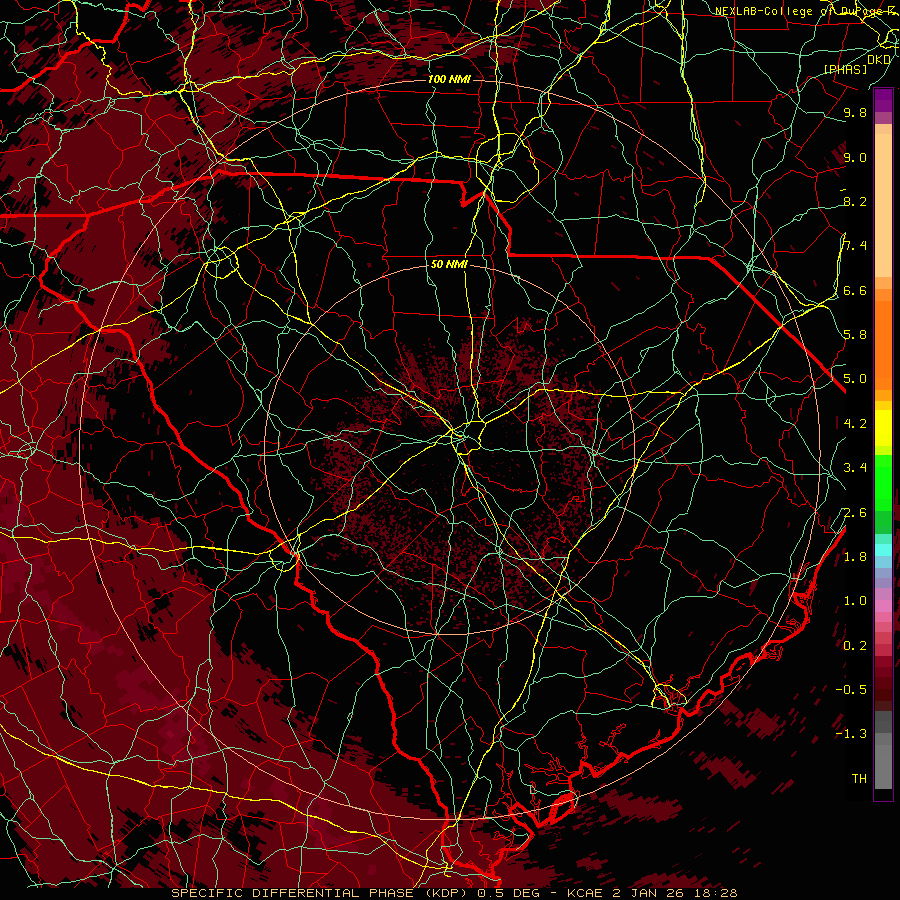
Task: Click the 1.0 legend value
Action: tap(855, 601)
